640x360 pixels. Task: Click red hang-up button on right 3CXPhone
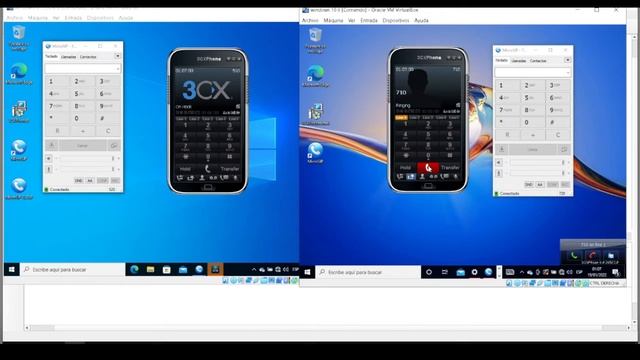tap(428, 167)
